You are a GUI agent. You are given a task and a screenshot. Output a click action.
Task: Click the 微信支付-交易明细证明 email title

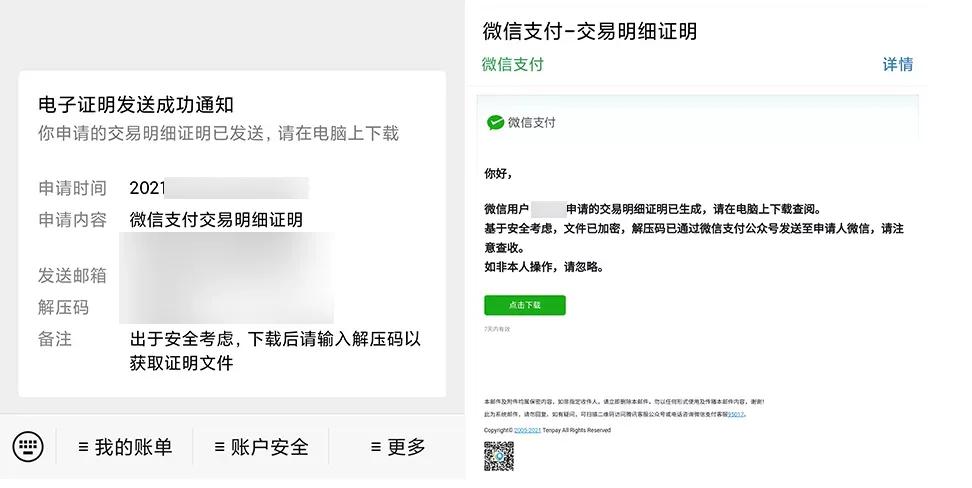pos(590,31)
